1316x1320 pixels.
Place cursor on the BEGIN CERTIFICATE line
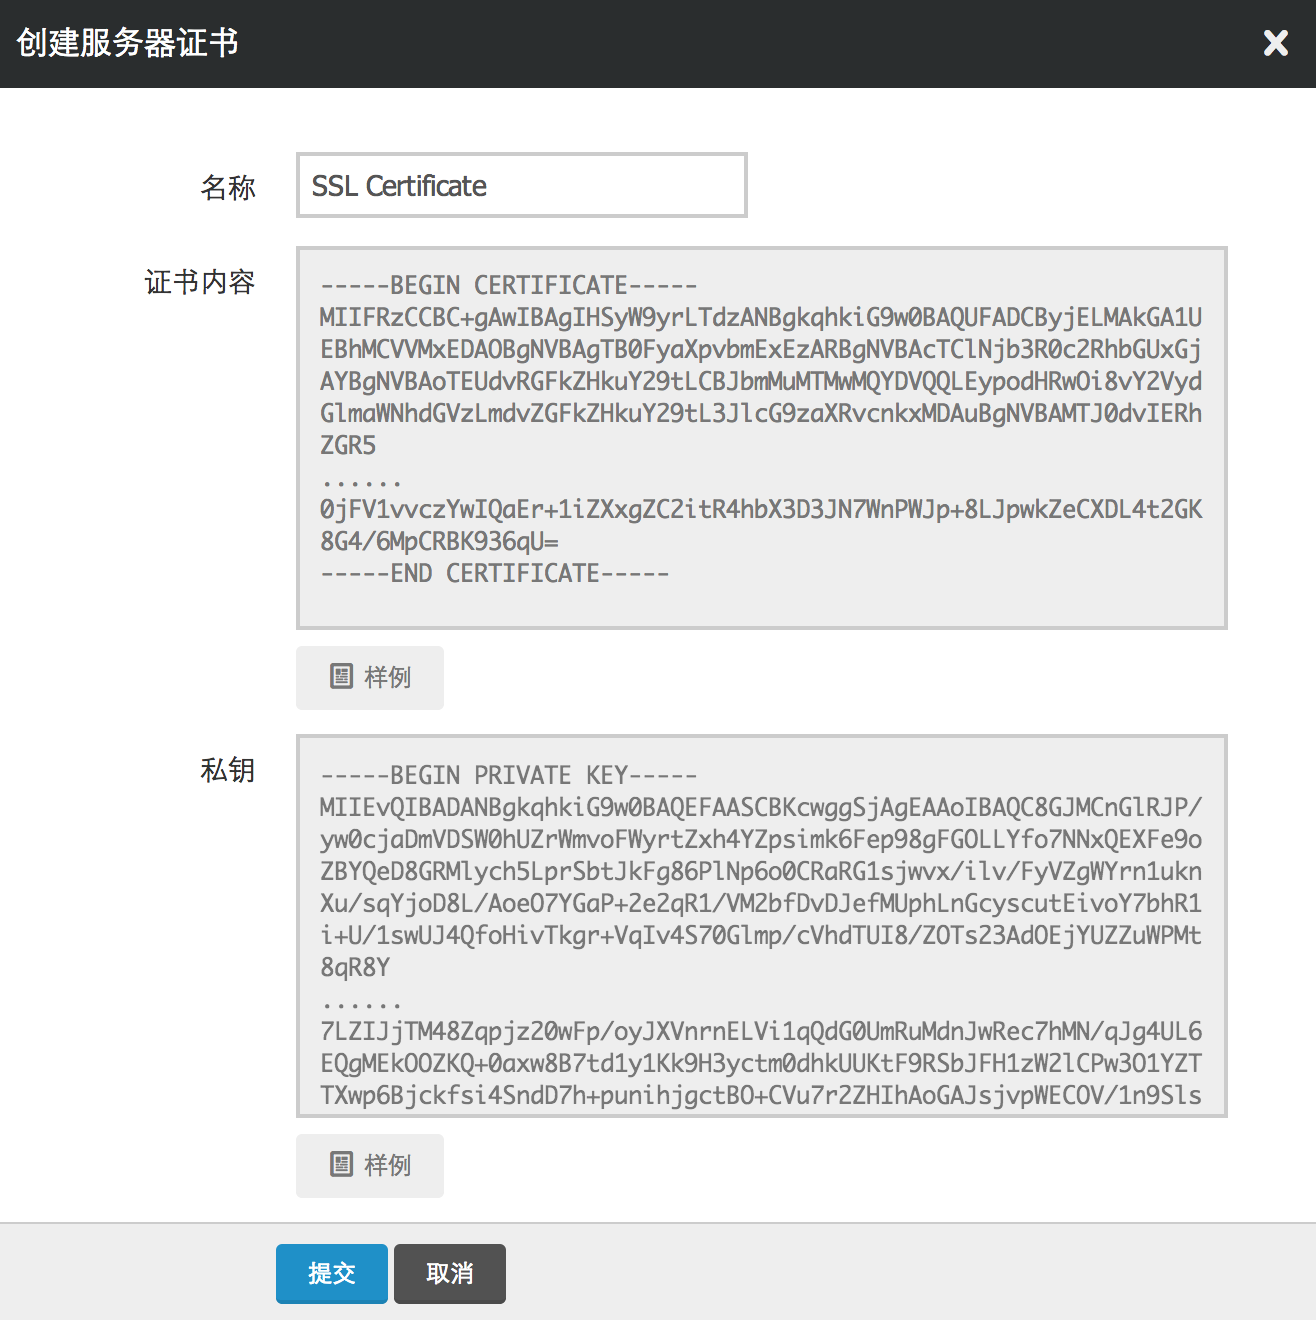tap(508, 286)
